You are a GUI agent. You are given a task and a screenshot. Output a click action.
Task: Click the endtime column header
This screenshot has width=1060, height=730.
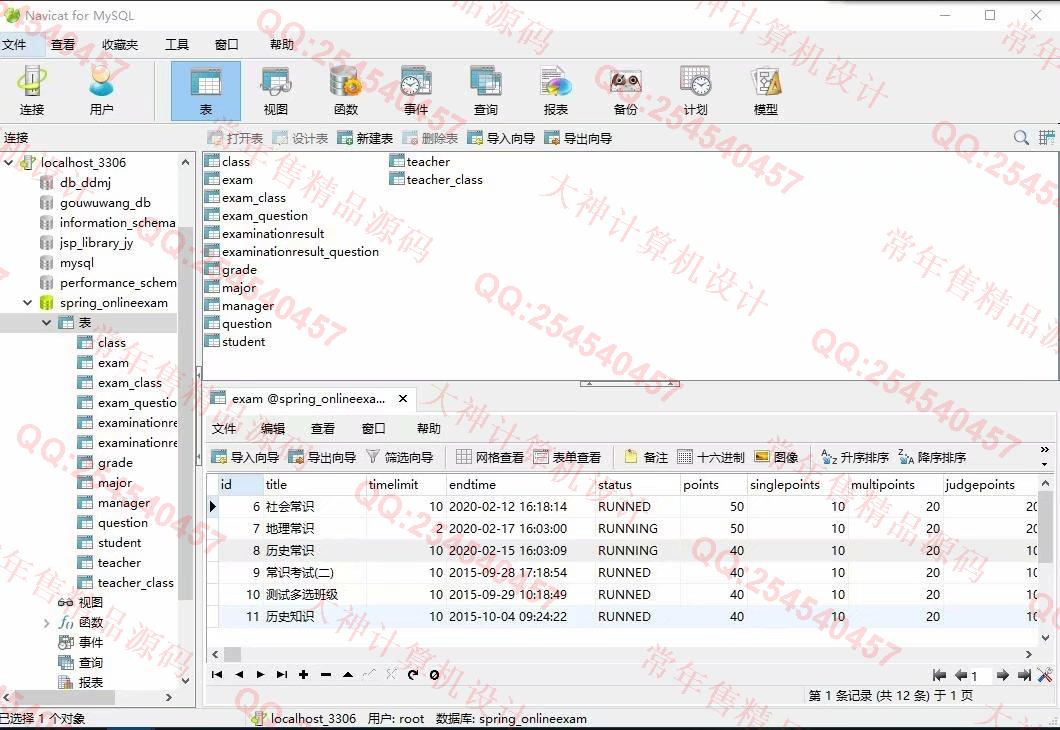click(x=520, y=485)
